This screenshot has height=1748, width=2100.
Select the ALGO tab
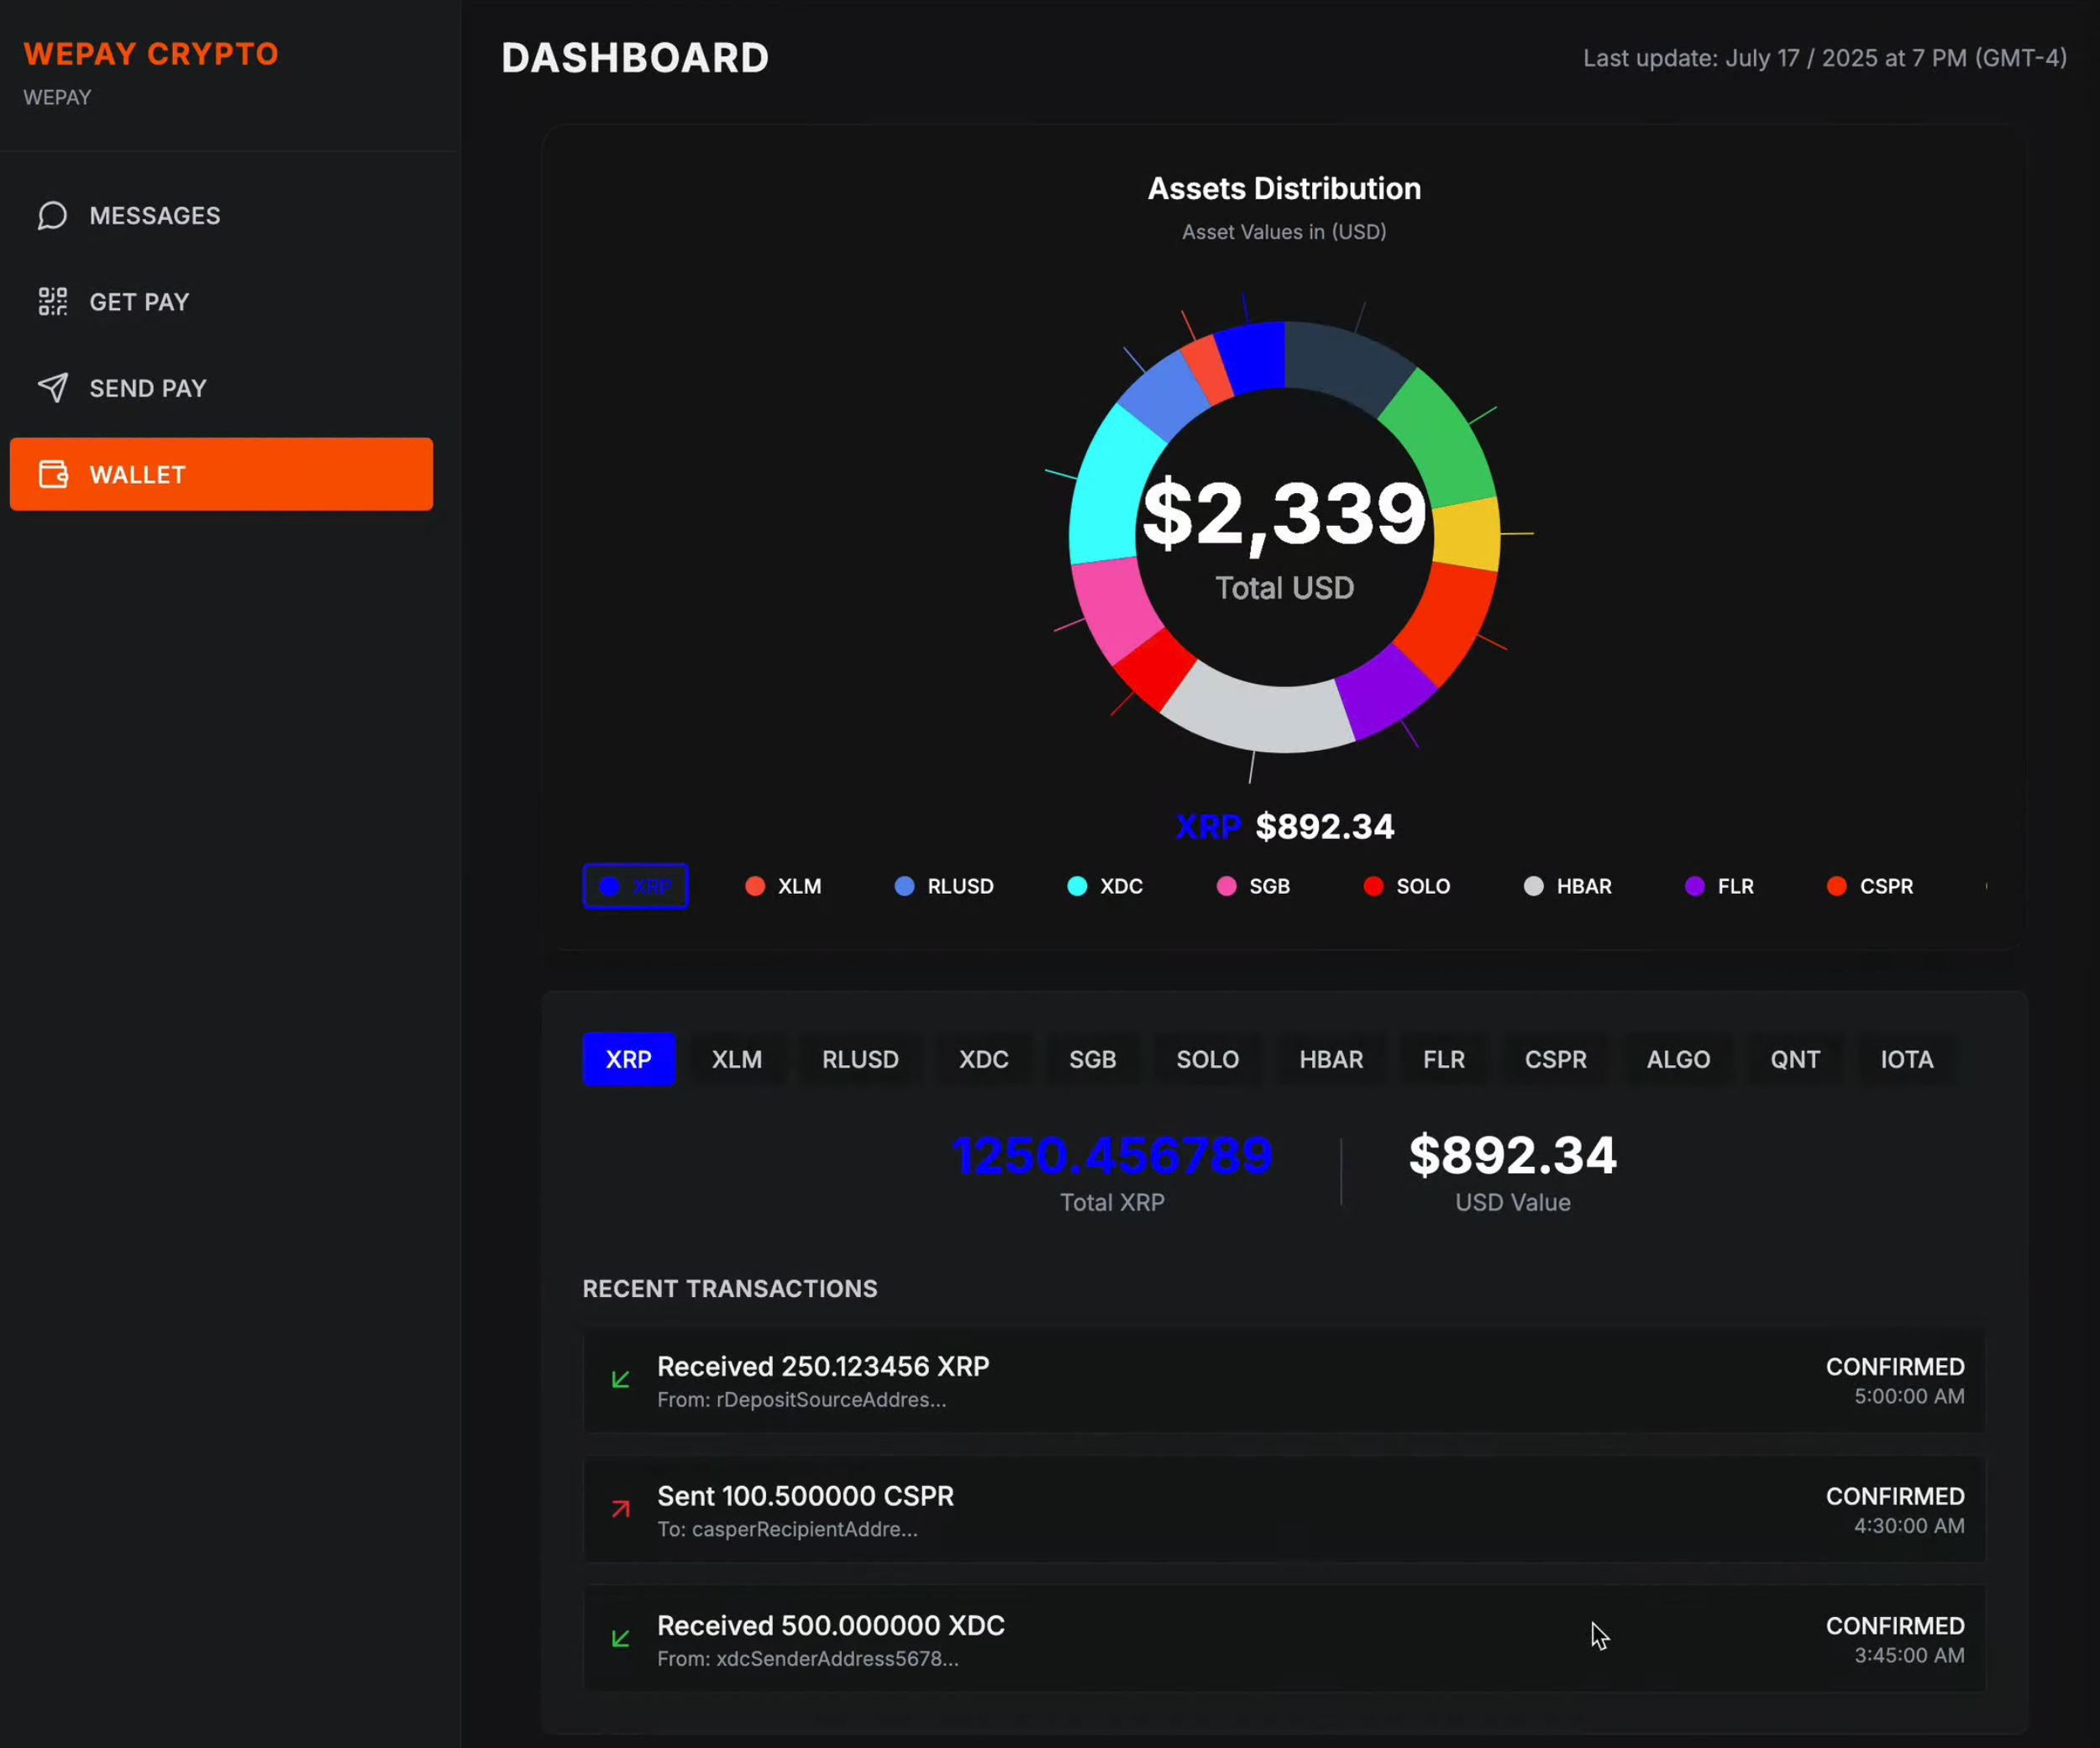click(1678, 1059)
